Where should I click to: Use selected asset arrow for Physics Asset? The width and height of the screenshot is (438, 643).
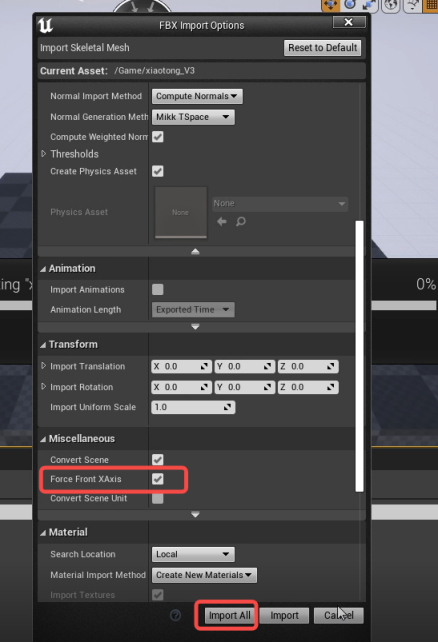(222, 222)
